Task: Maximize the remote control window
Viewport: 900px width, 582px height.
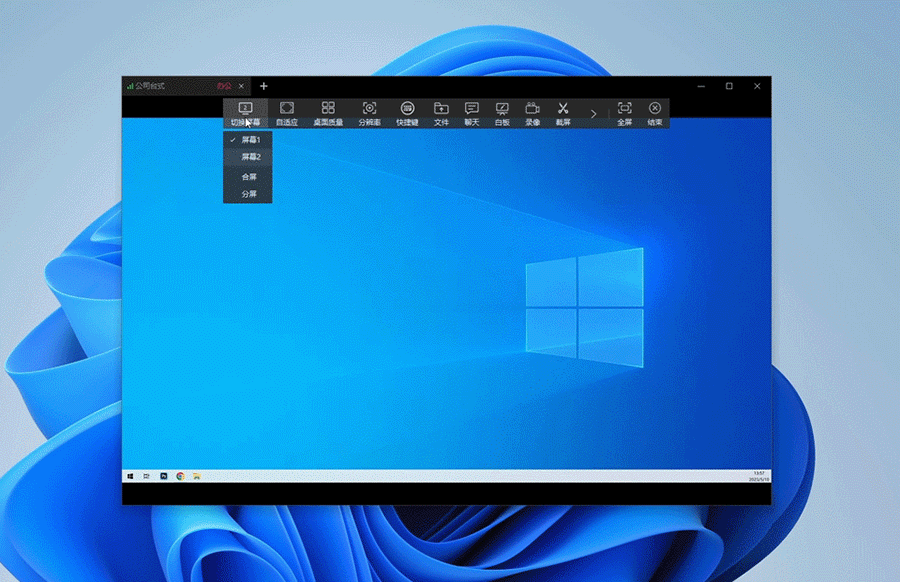Action: click(729, 86)
